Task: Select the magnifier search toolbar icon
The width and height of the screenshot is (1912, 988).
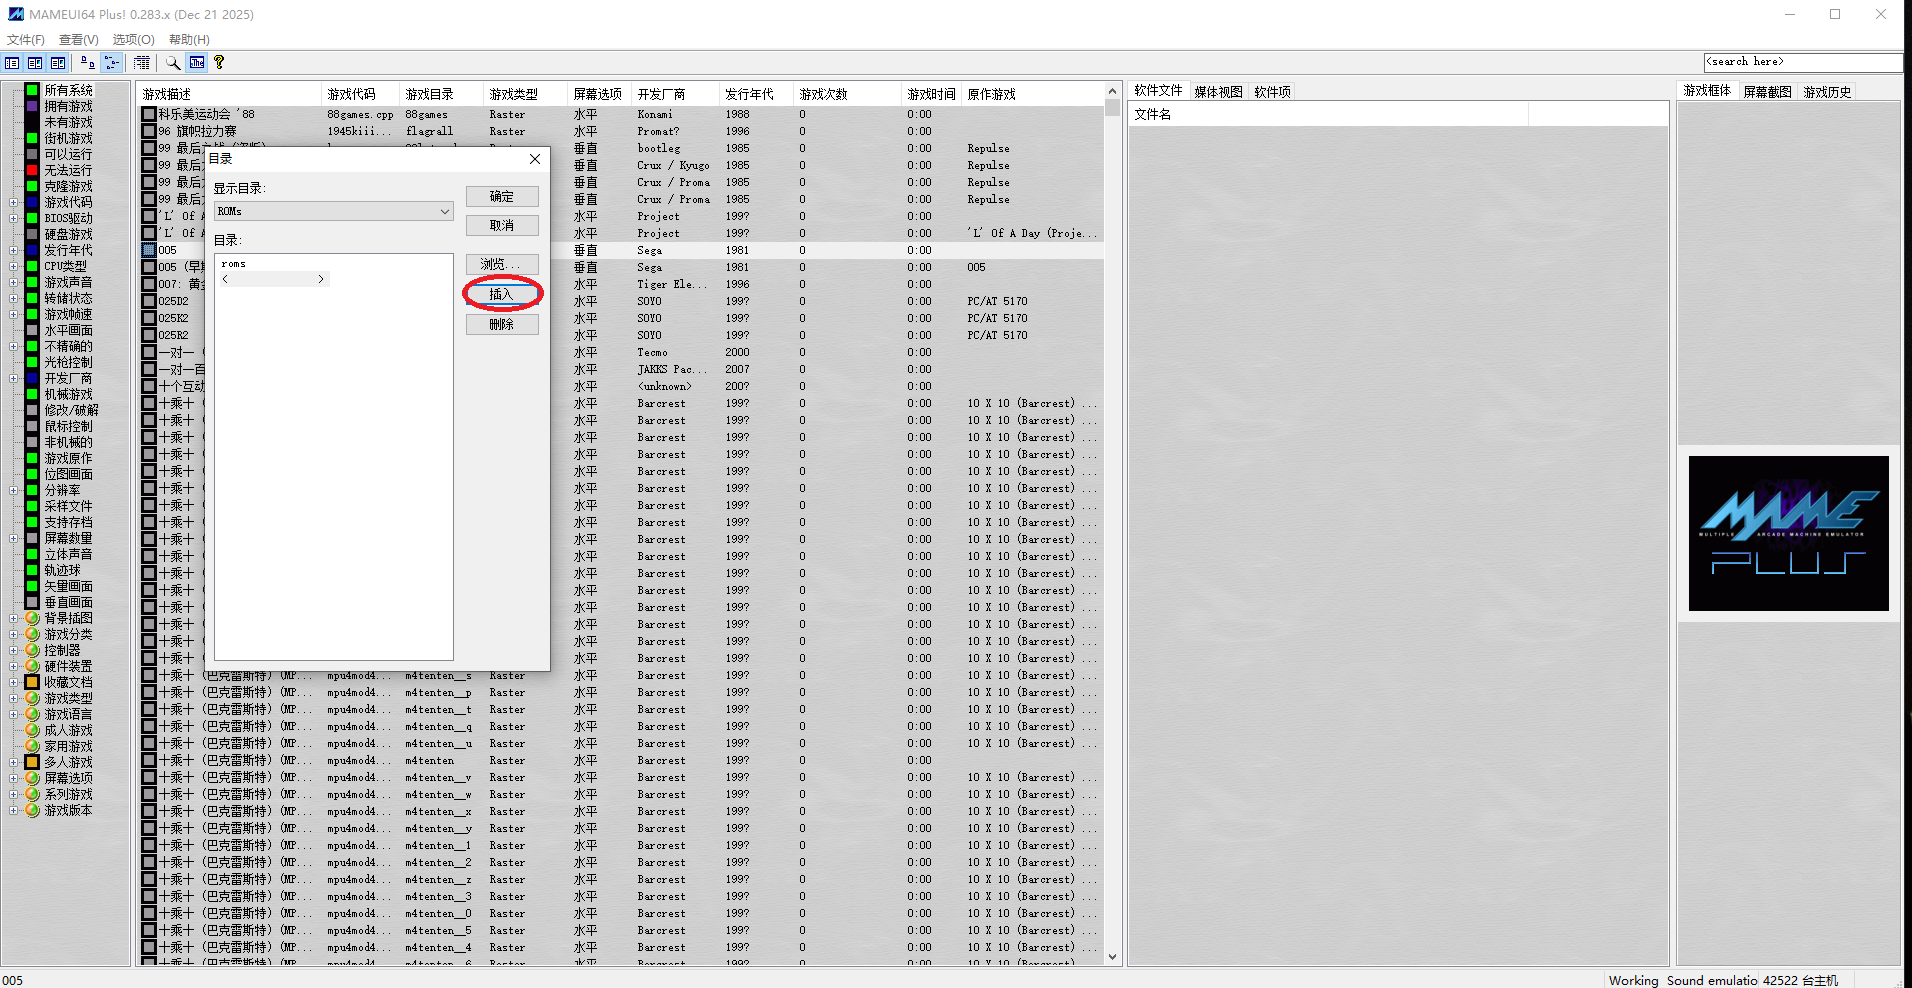Action: coord(173,62)
